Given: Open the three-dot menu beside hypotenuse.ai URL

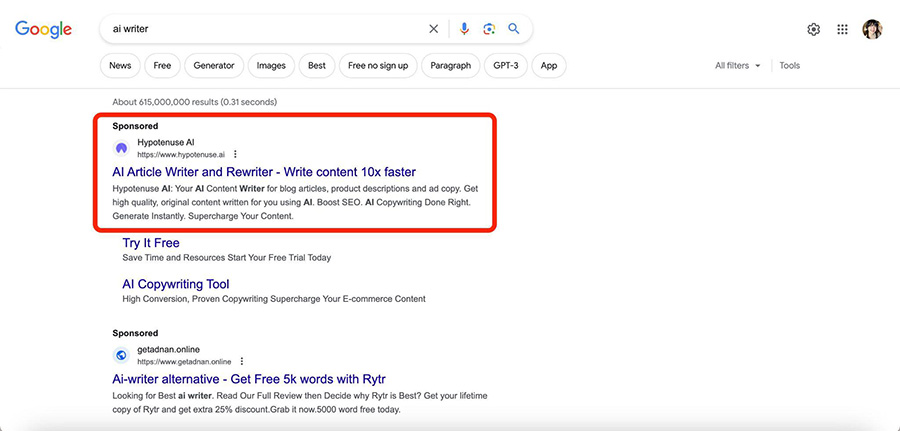Looking at the screenshot, I should tap(235, 154).
